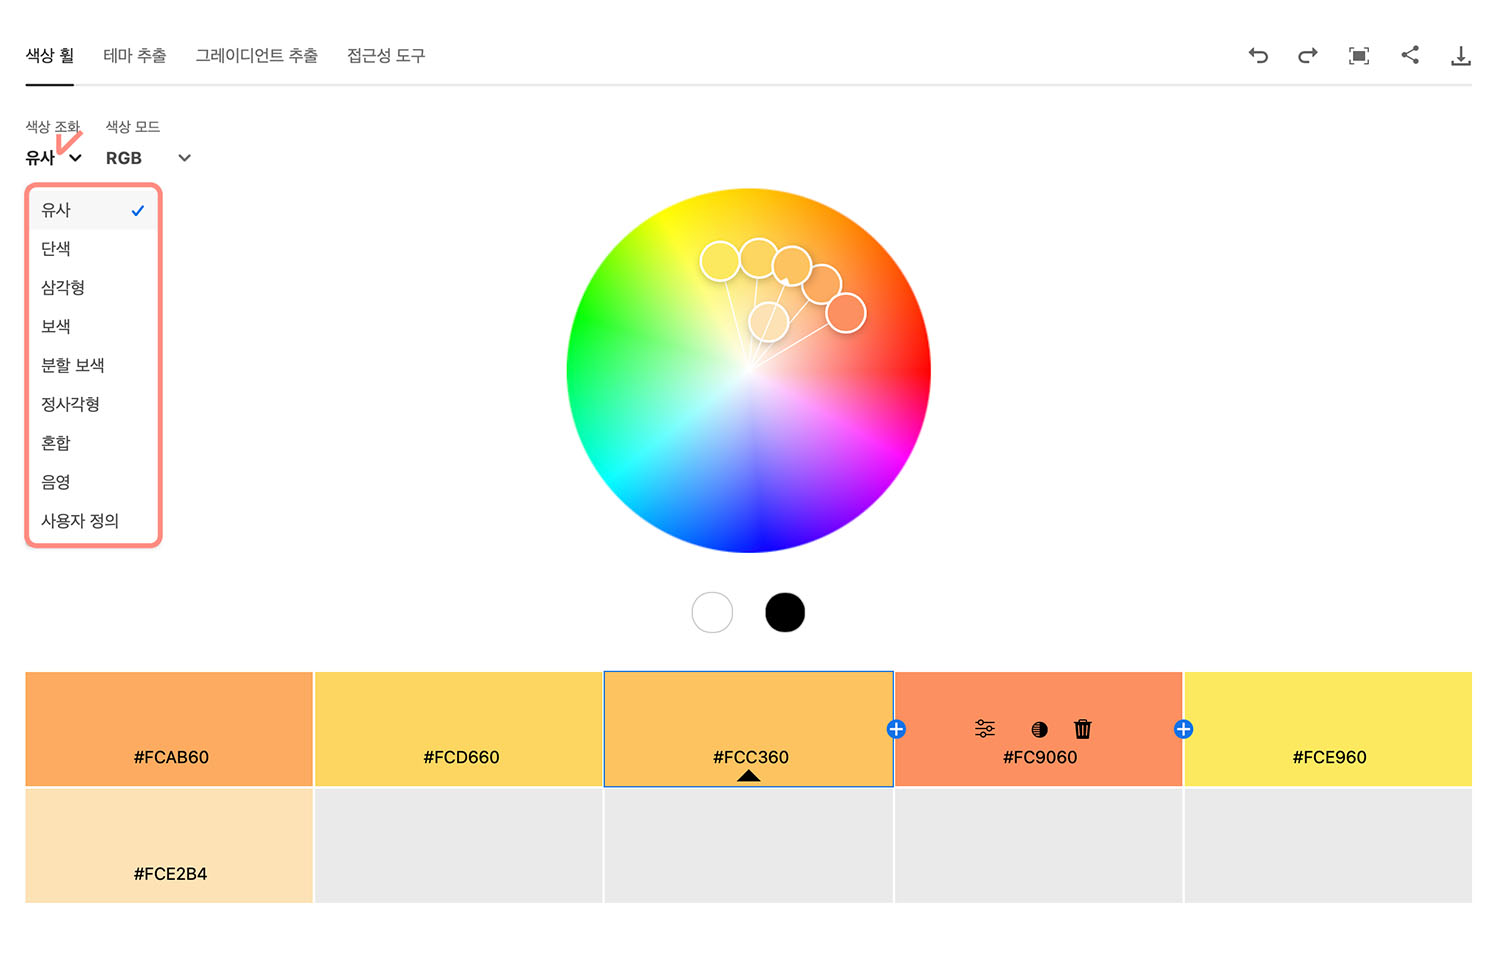Click the base color triangle marker under #FCC360
1500x960 pixels.
[x=749, y=776]
